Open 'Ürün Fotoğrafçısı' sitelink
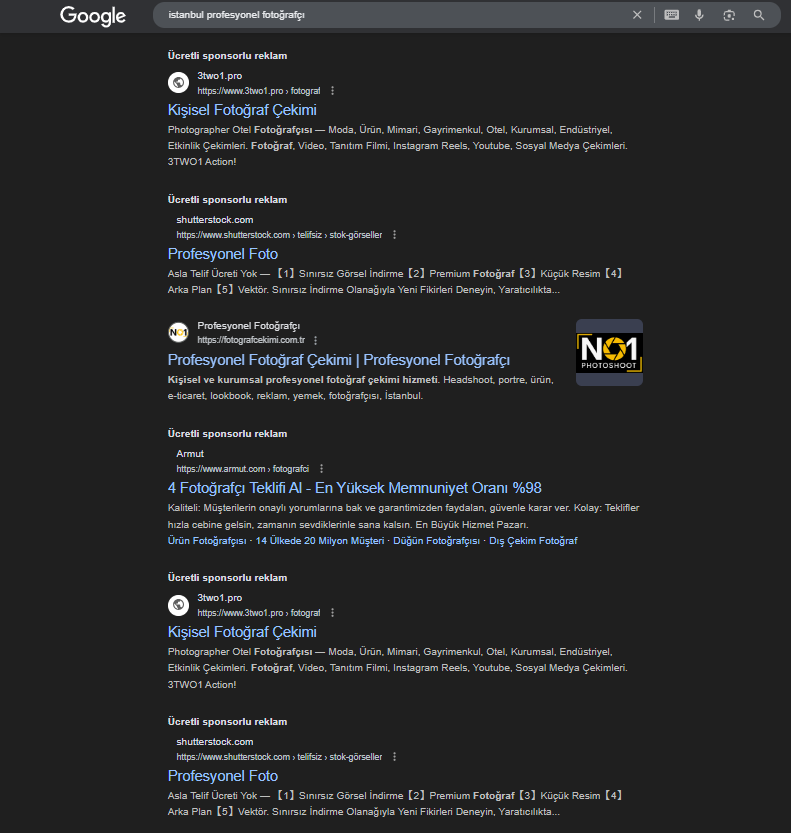Screen dimensions: 791x833 click(207, 541)
